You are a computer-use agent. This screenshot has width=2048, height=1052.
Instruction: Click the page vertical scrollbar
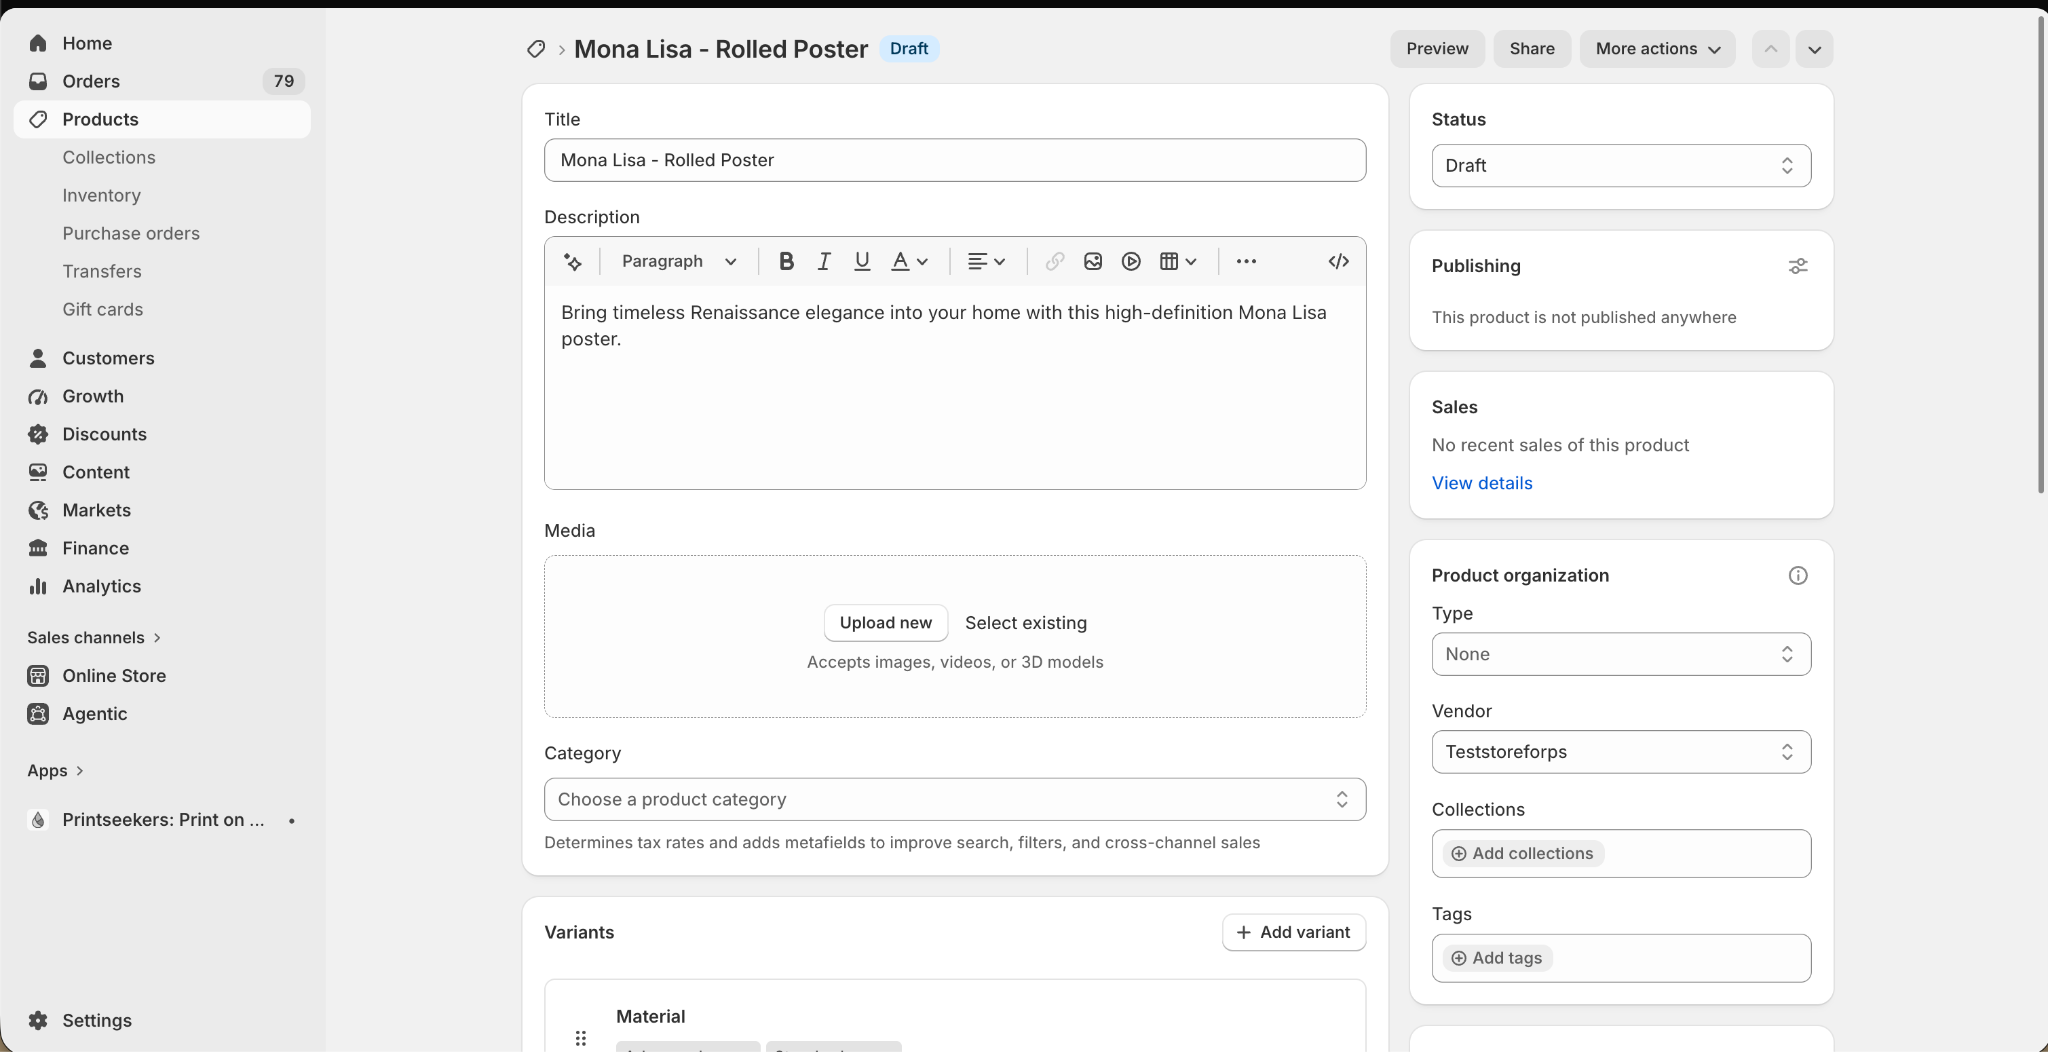[x=2041, y=254]
